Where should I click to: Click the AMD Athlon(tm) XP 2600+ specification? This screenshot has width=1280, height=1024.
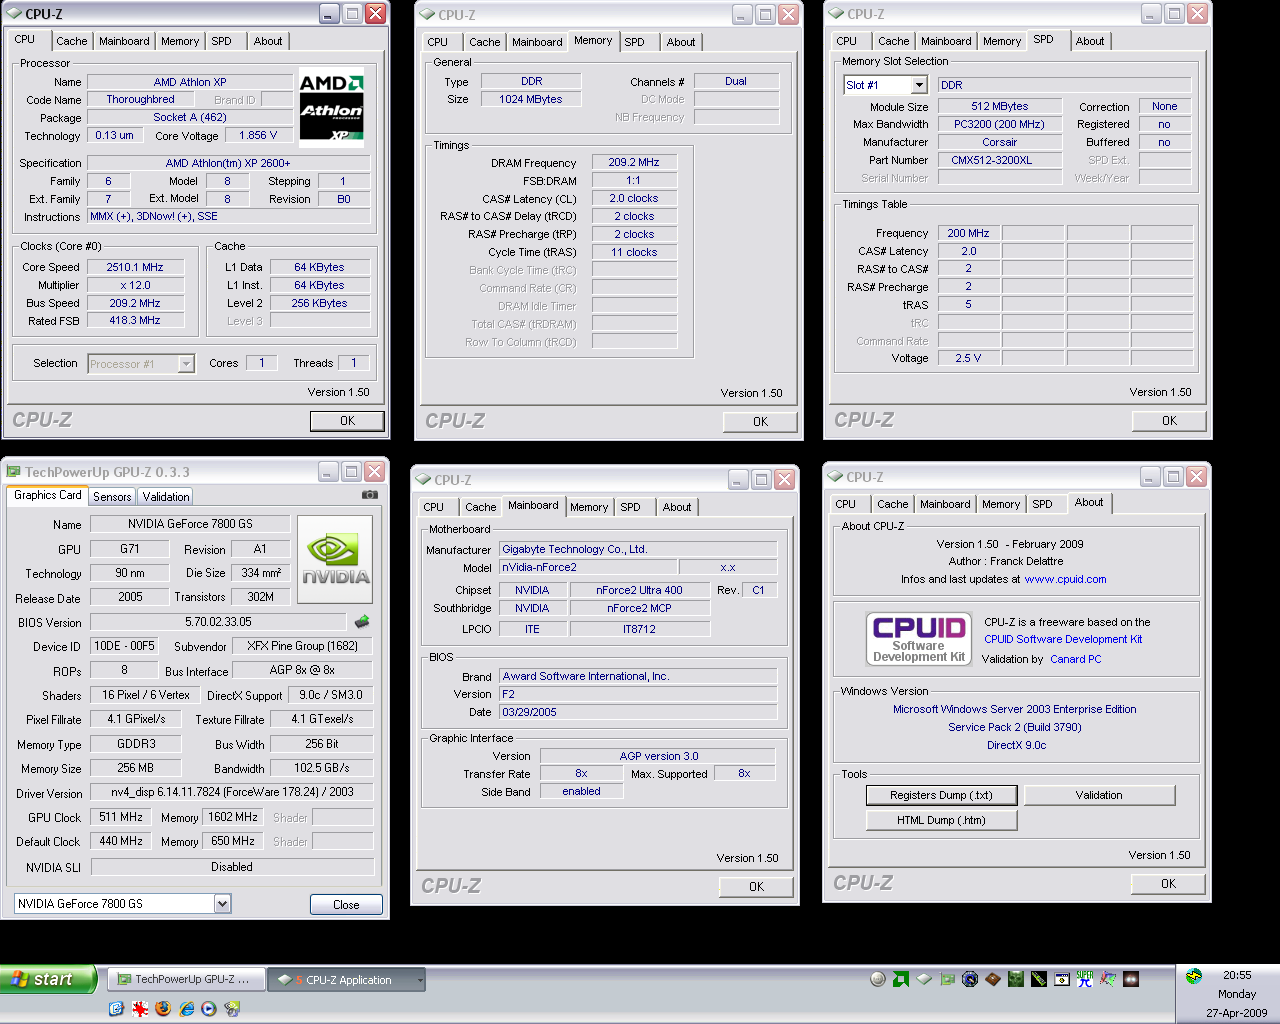point(228,163)
